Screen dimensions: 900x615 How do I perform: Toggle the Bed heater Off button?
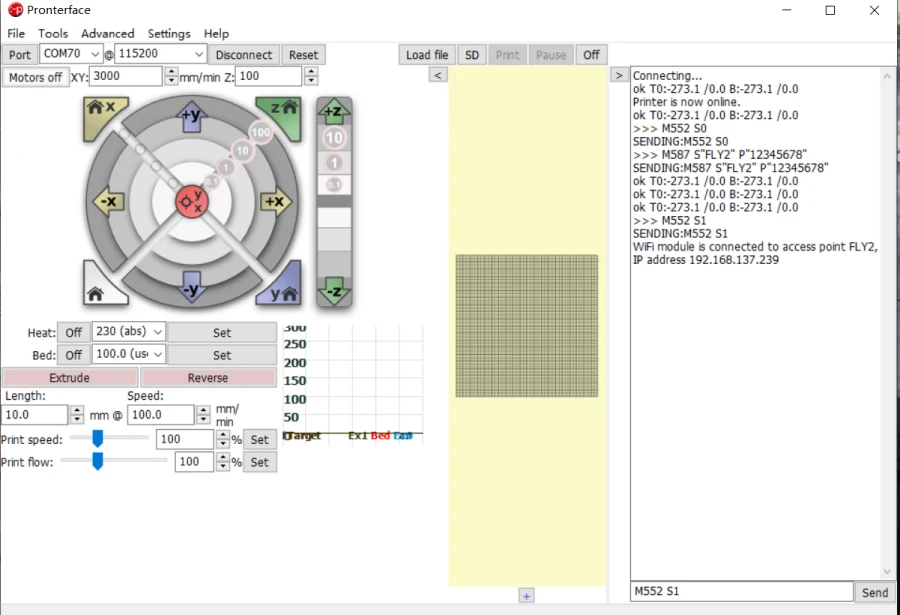tap(73, 355)
